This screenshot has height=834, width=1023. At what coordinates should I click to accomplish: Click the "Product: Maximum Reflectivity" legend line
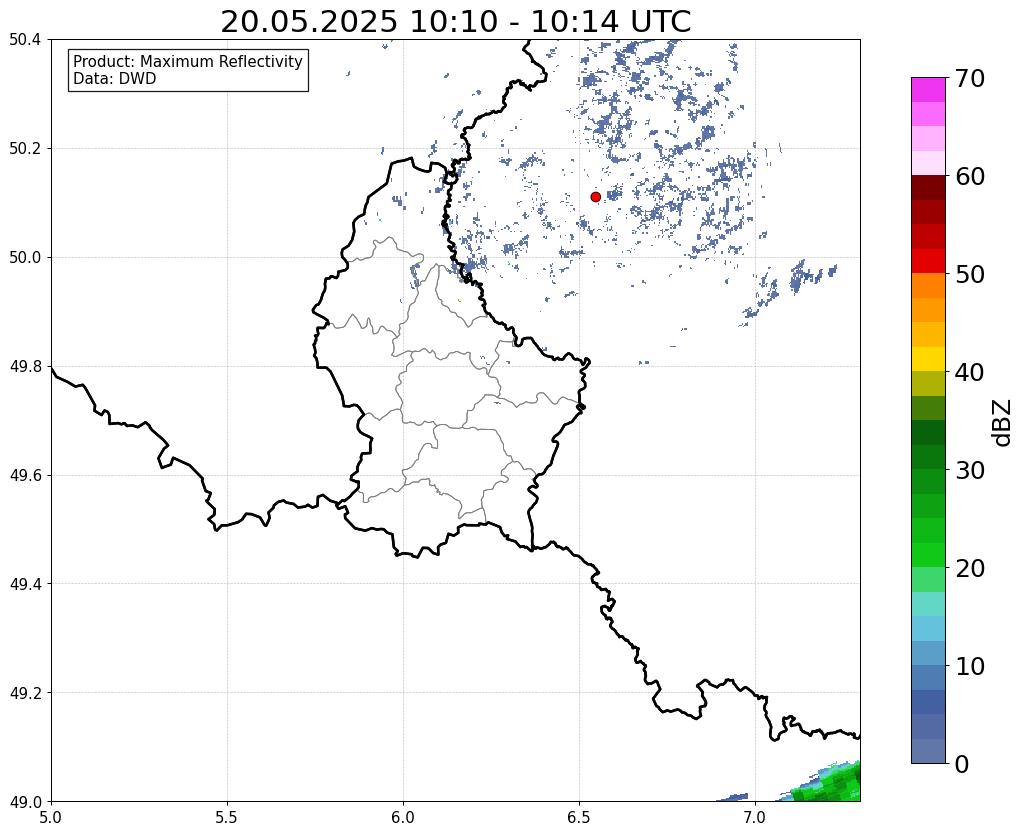[188, 61]
